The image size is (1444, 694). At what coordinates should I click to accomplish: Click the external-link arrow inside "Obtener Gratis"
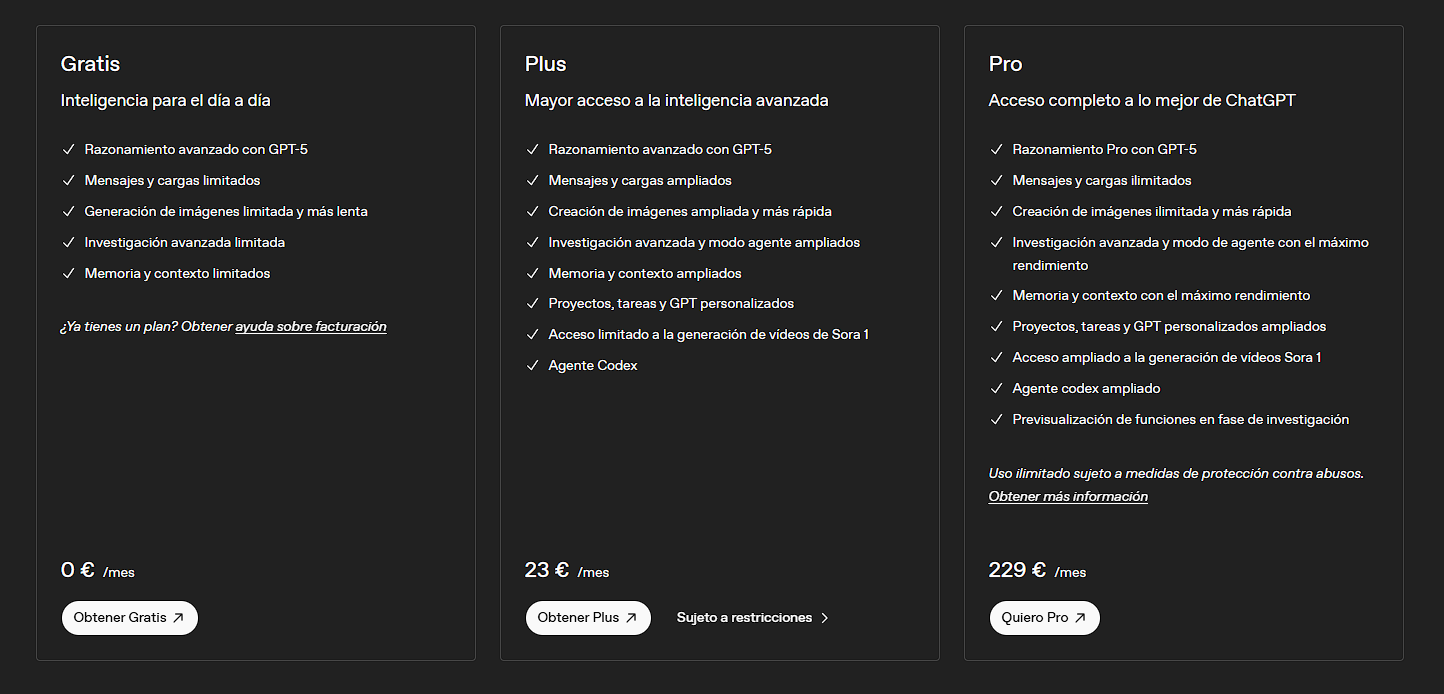tap(180, 617)
